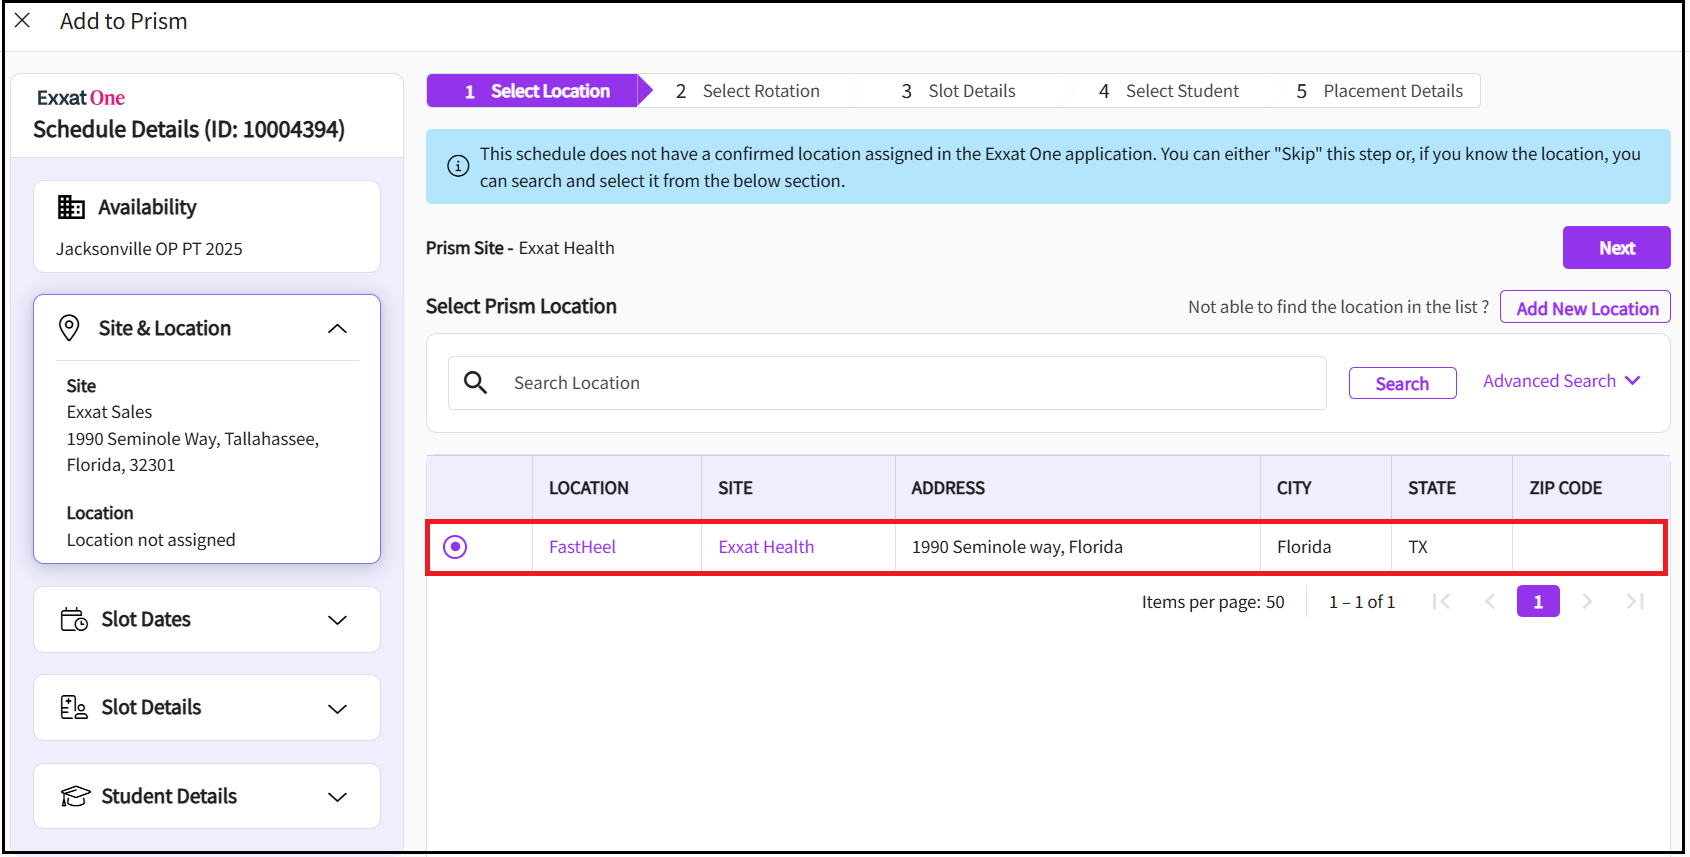Click the Slot Details building-person icon
Viewport: 1690px width, 857px height.
pos(74,707)
